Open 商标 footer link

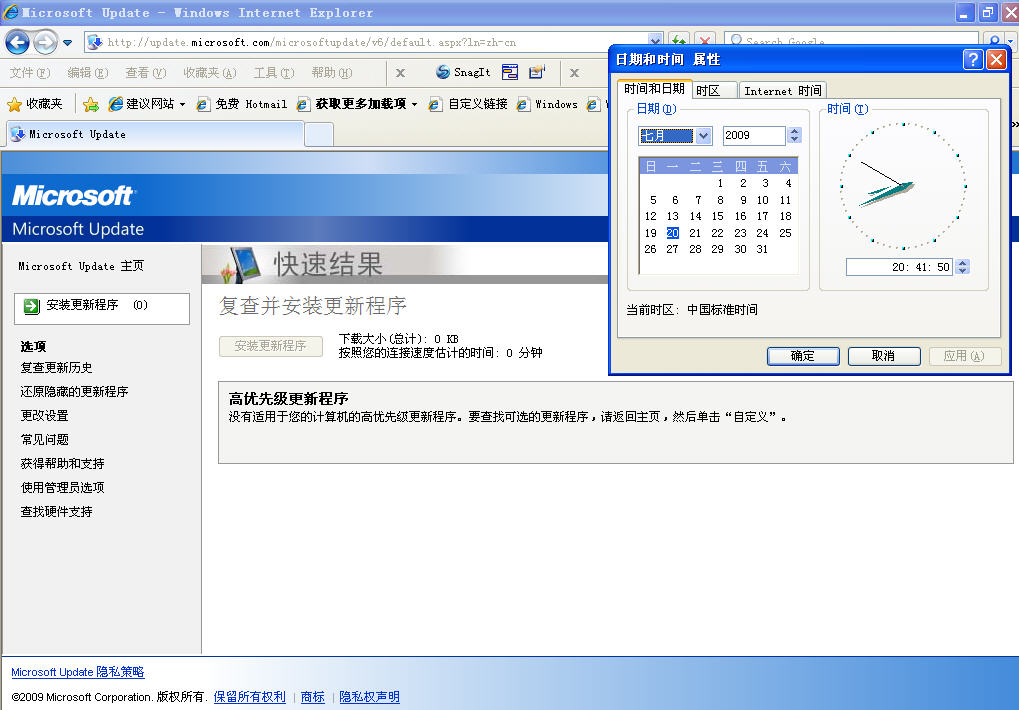tap(313, 697)
